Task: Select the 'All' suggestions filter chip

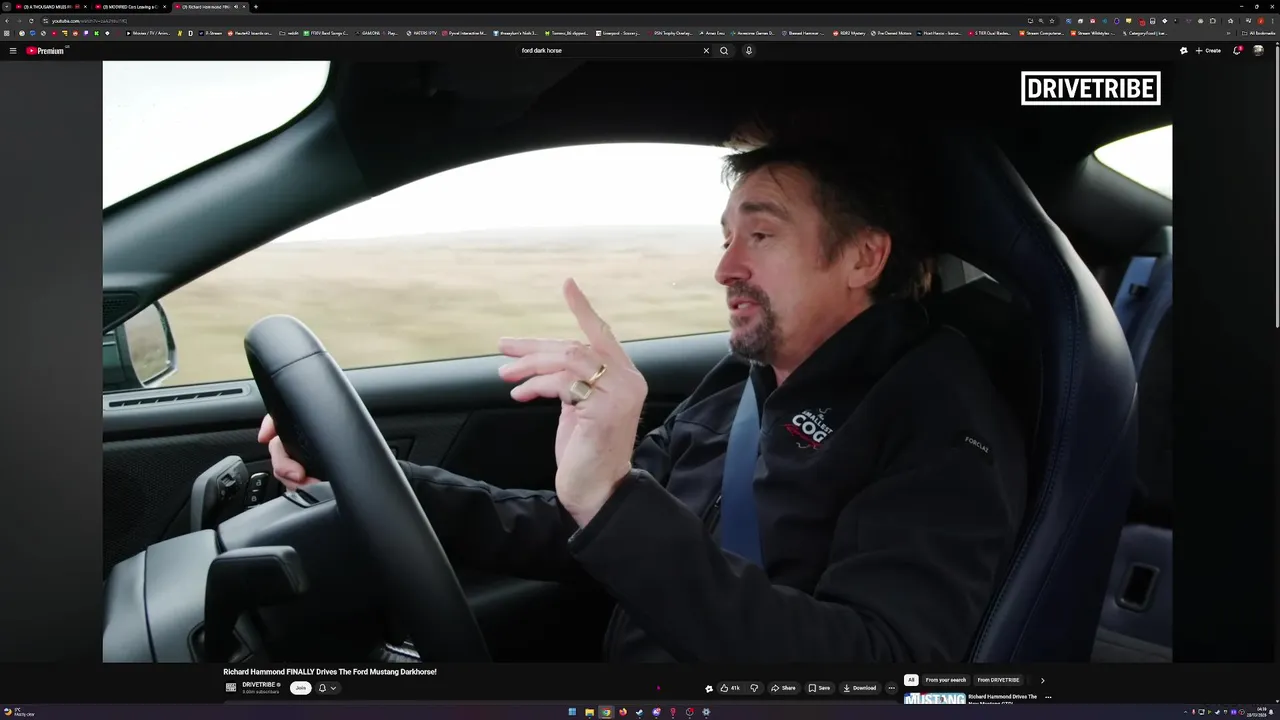Action: click(911, 680)
